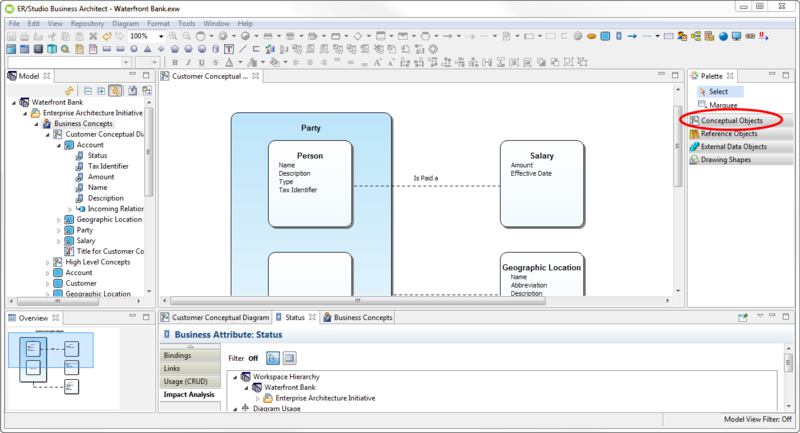Expand the Party tree node
The width and height of the screenshot is (800, 433).
tap(59, 231)
